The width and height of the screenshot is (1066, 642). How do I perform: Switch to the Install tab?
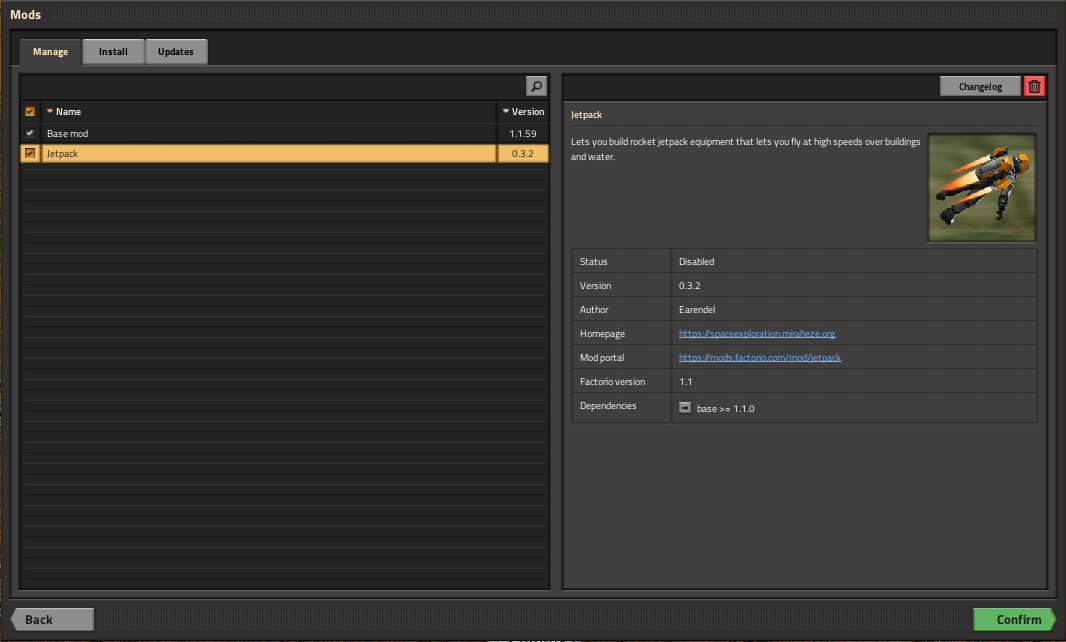pyautogui.click(x=113, y=52)
